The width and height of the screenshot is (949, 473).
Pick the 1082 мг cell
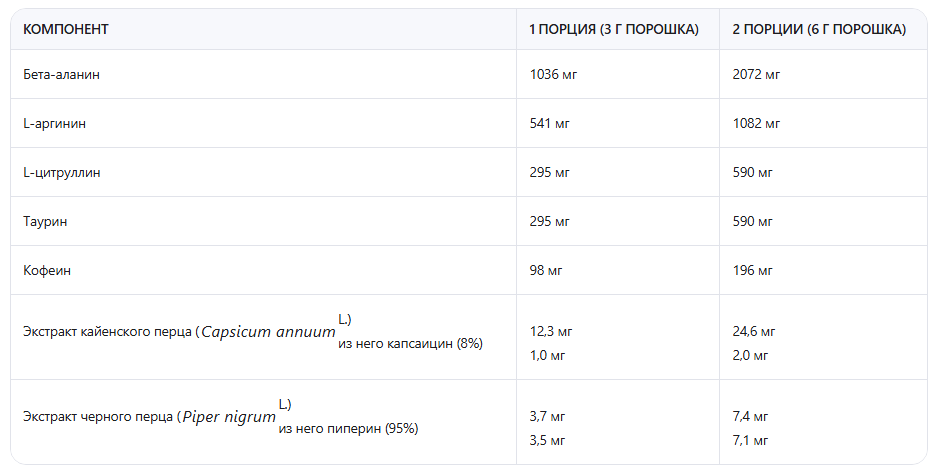pyautogui.click(x=756, y=123)
